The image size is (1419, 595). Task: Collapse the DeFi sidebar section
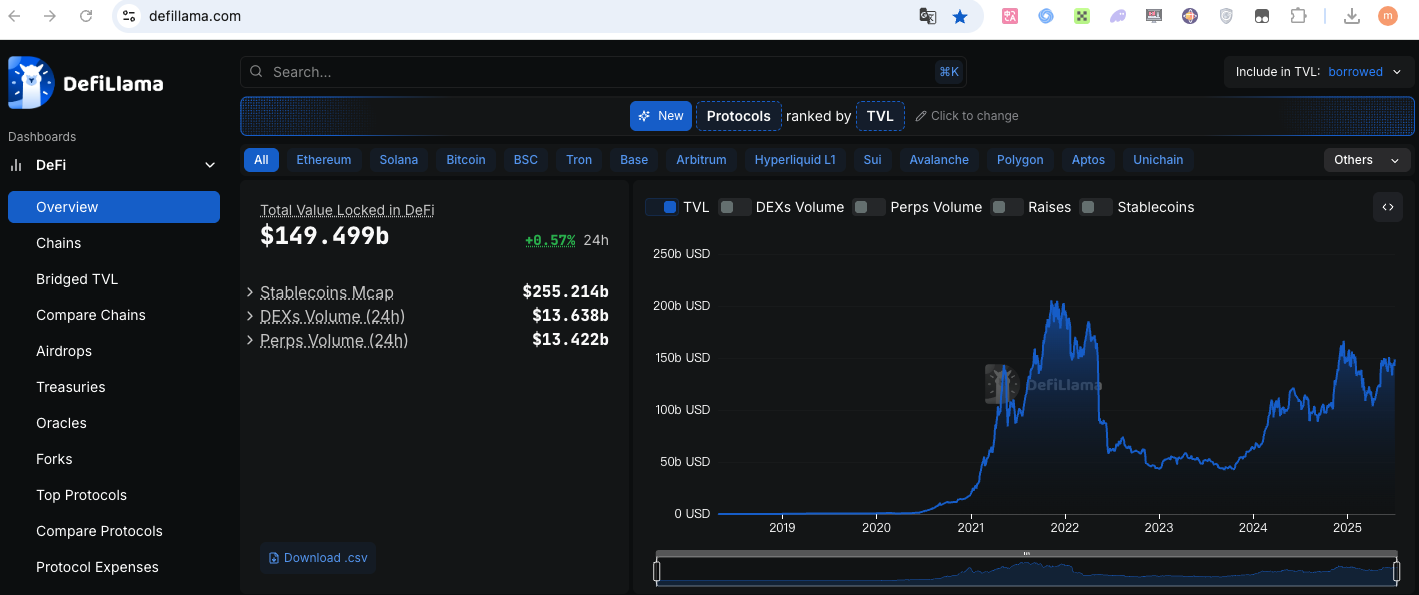click(210, 165)
